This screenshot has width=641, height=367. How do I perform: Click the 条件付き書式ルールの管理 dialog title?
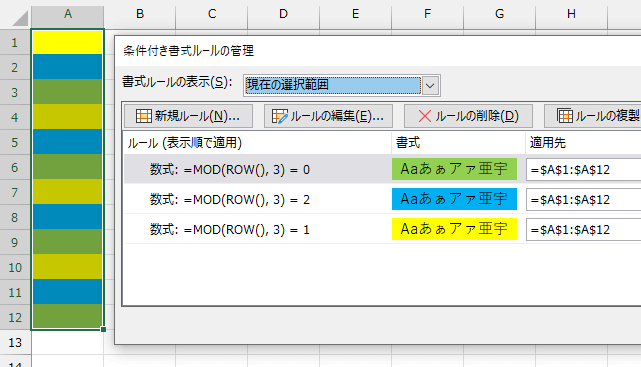(x=188, y=51)
